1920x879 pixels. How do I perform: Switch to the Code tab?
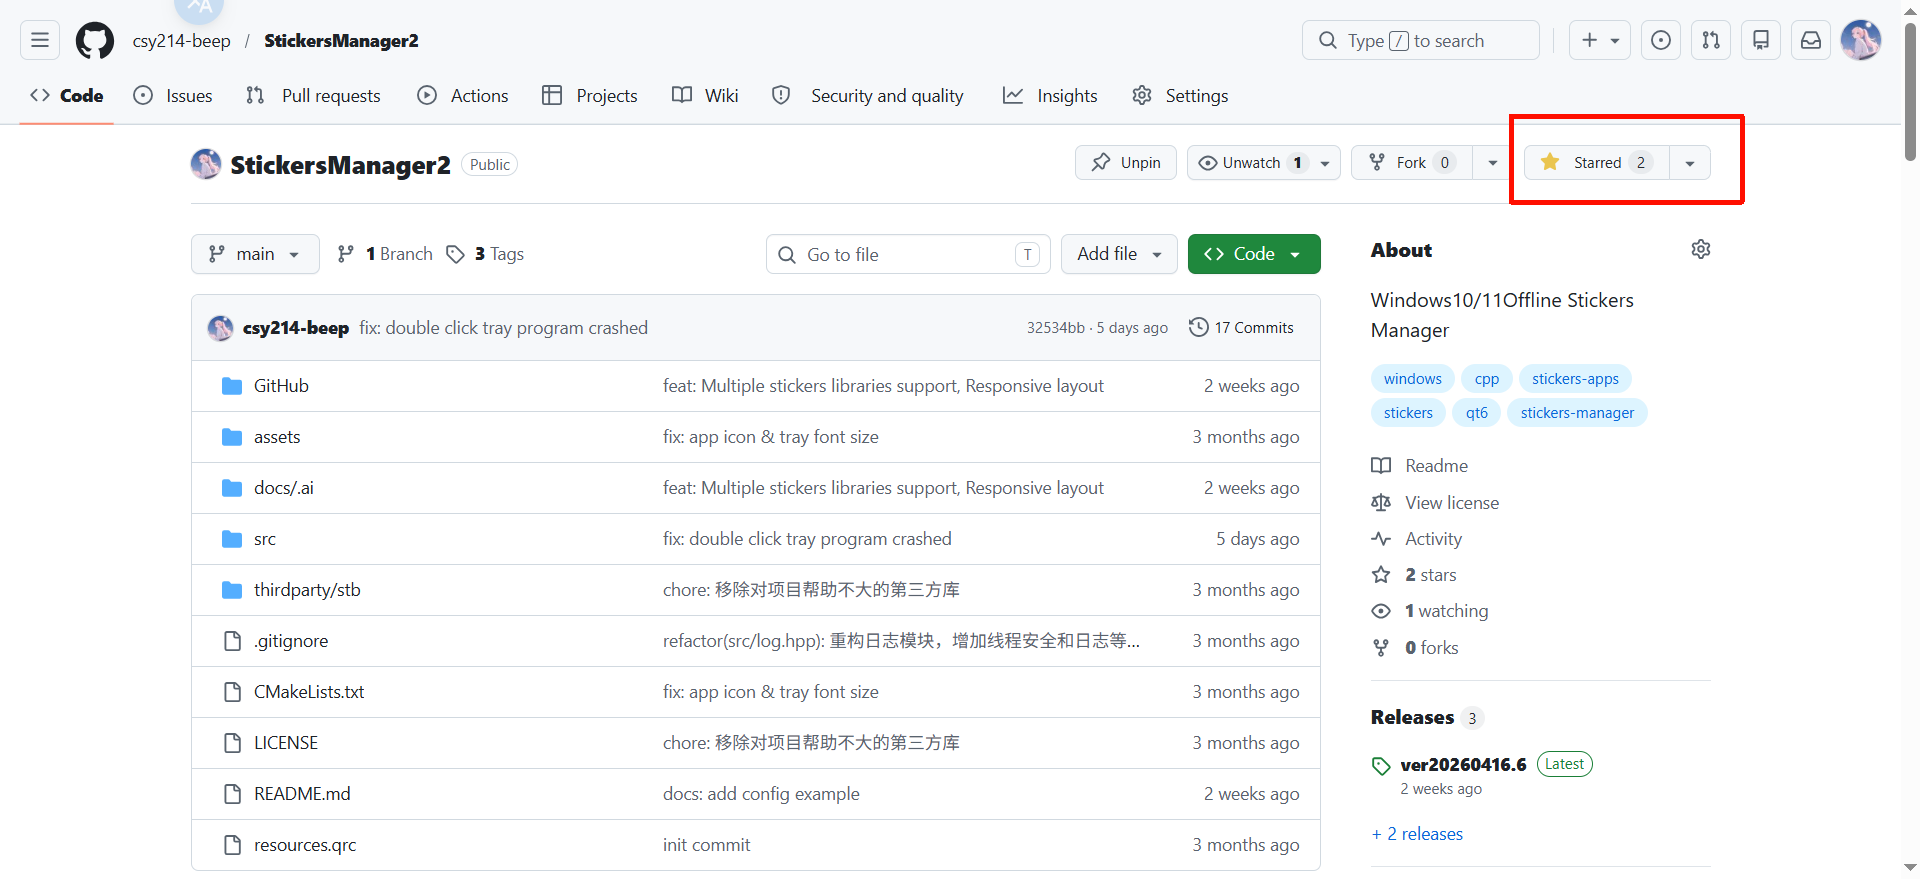click(x=67, y=96)
